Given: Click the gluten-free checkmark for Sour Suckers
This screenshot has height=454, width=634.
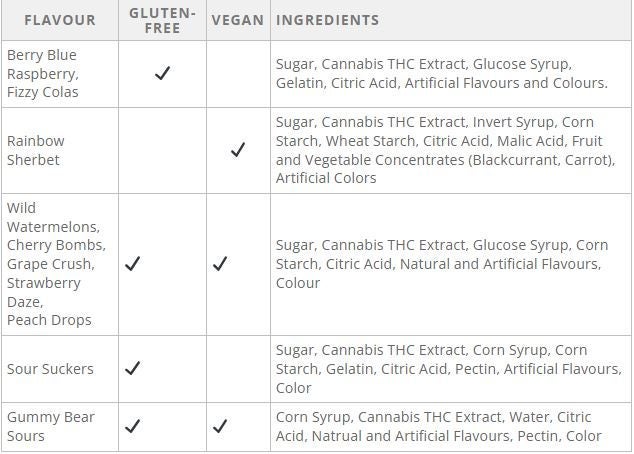Looking at the screenshot, I should point(133,368).
